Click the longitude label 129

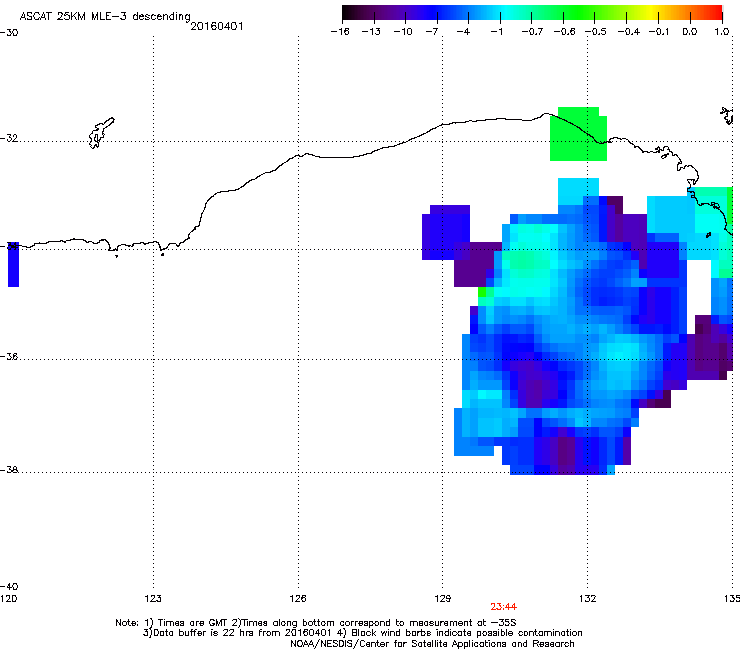click(x=443, y=599)
